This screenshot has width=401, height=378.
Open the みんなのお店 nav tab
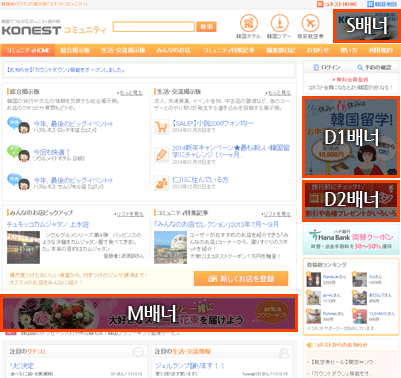pos(173,50)
